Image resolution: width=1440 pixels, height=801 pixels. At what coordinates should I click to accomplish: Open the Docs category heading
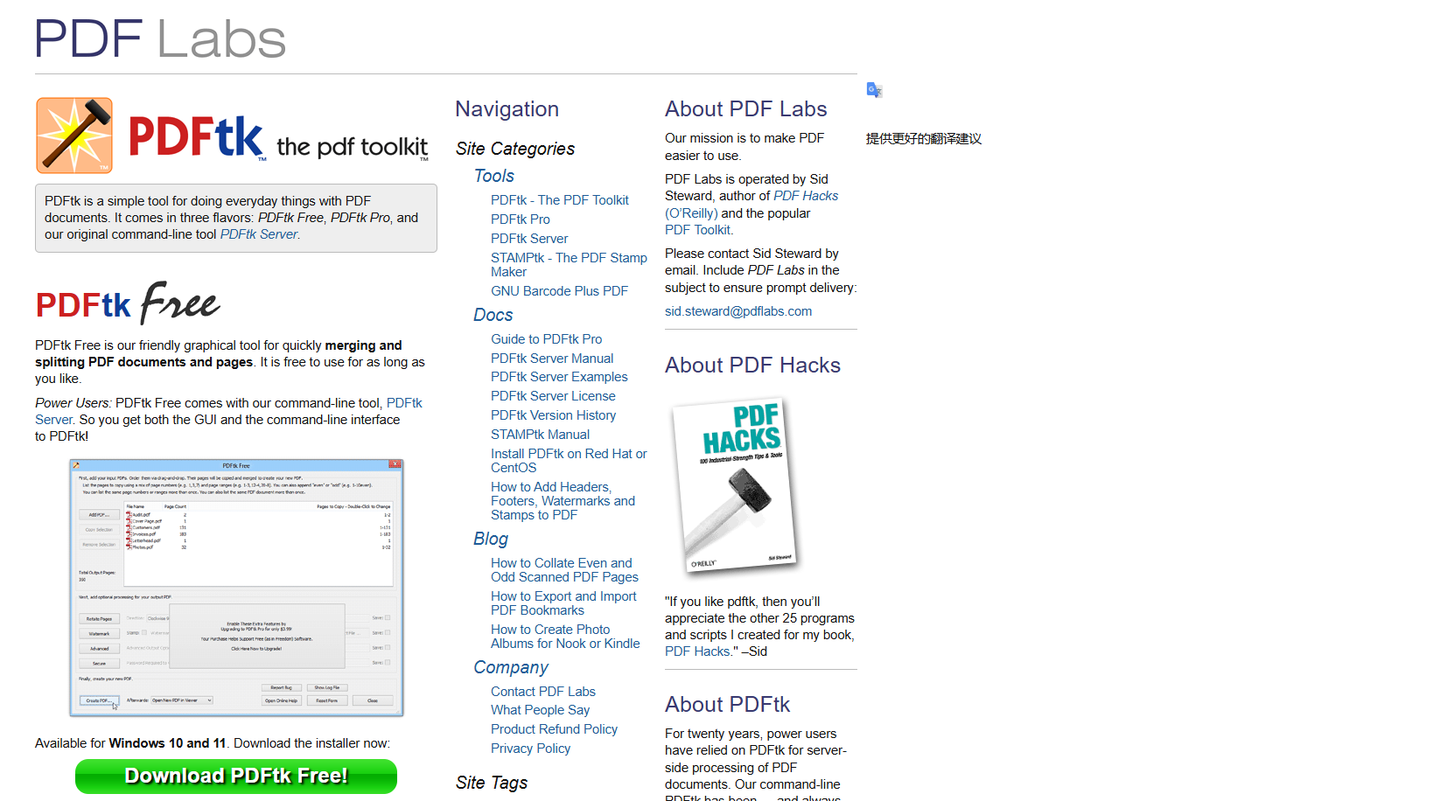tap(493, 315)
